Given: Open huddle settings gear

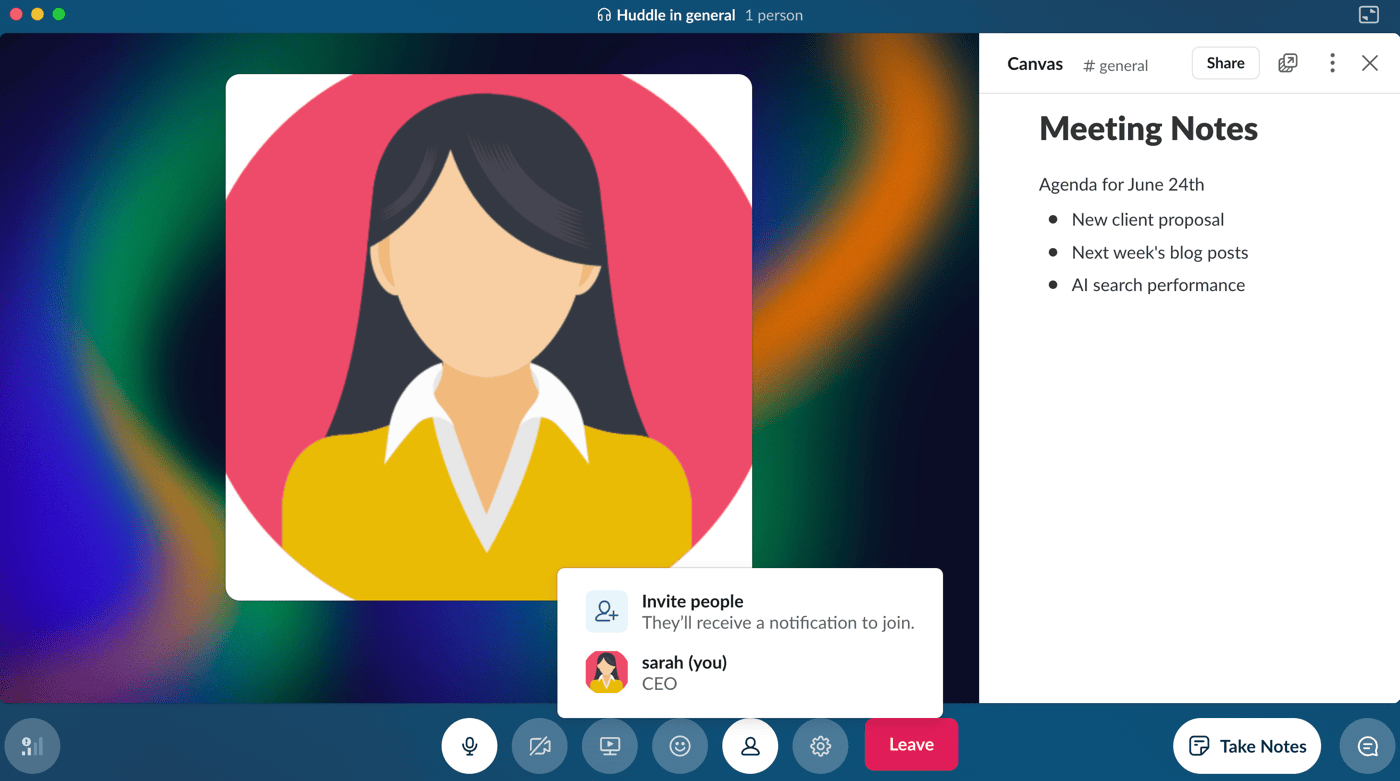Looking at the screenshot, I should tap(820, 745).
